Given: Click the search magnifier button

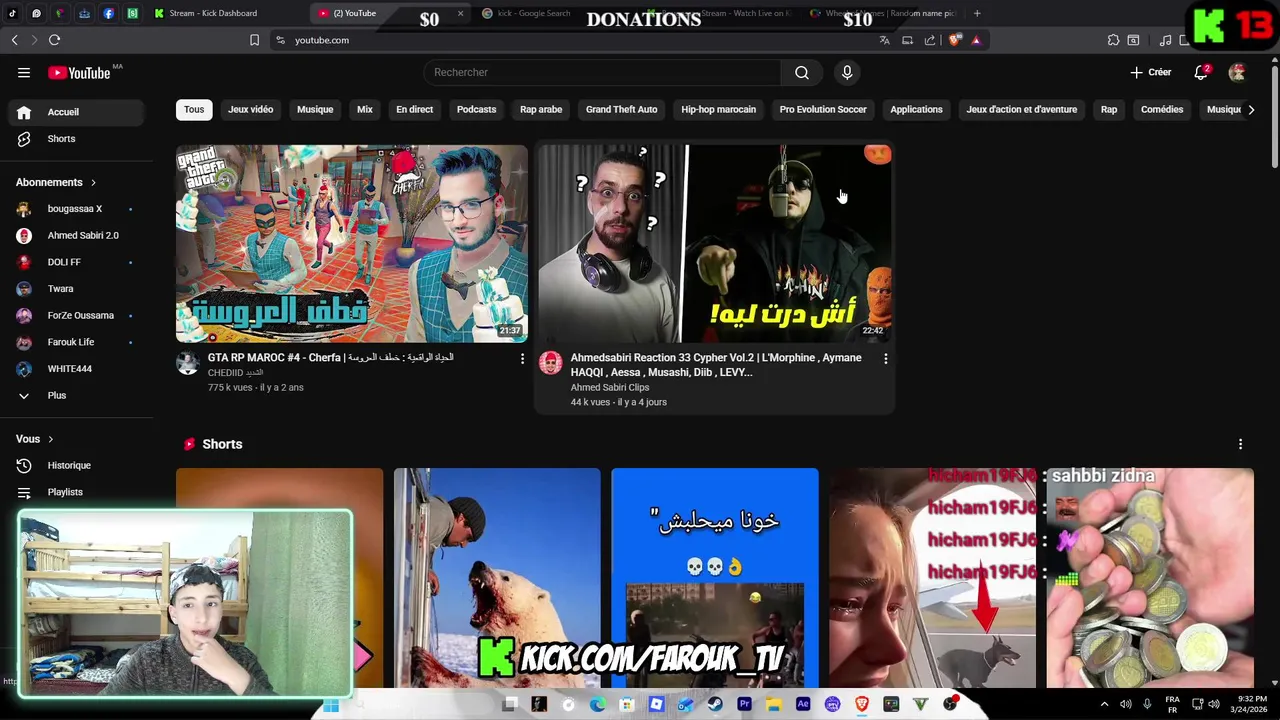Looking at the screenshot, I should pyautogui.click(x=802, y=72).
